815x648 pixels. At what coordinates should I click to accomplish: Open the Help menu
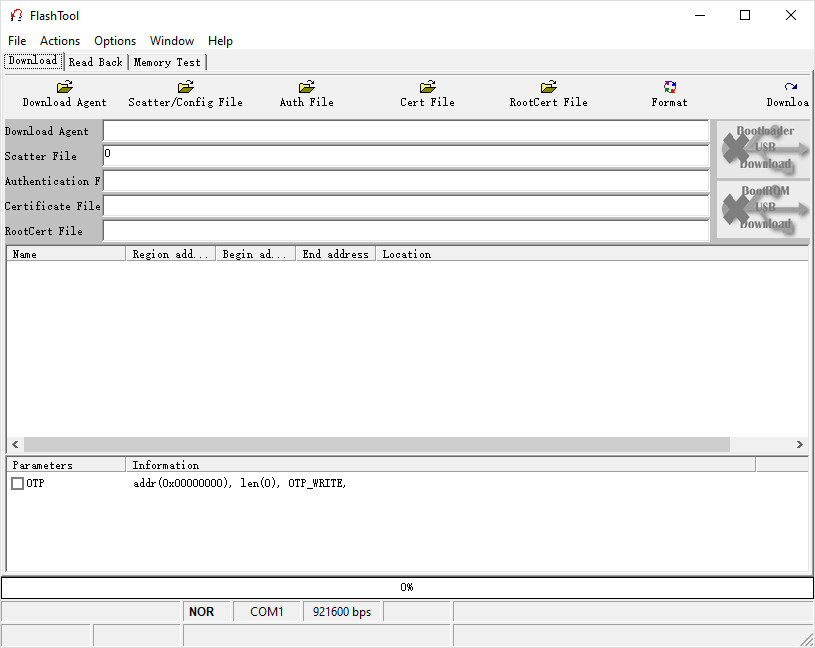coord(220,41)
